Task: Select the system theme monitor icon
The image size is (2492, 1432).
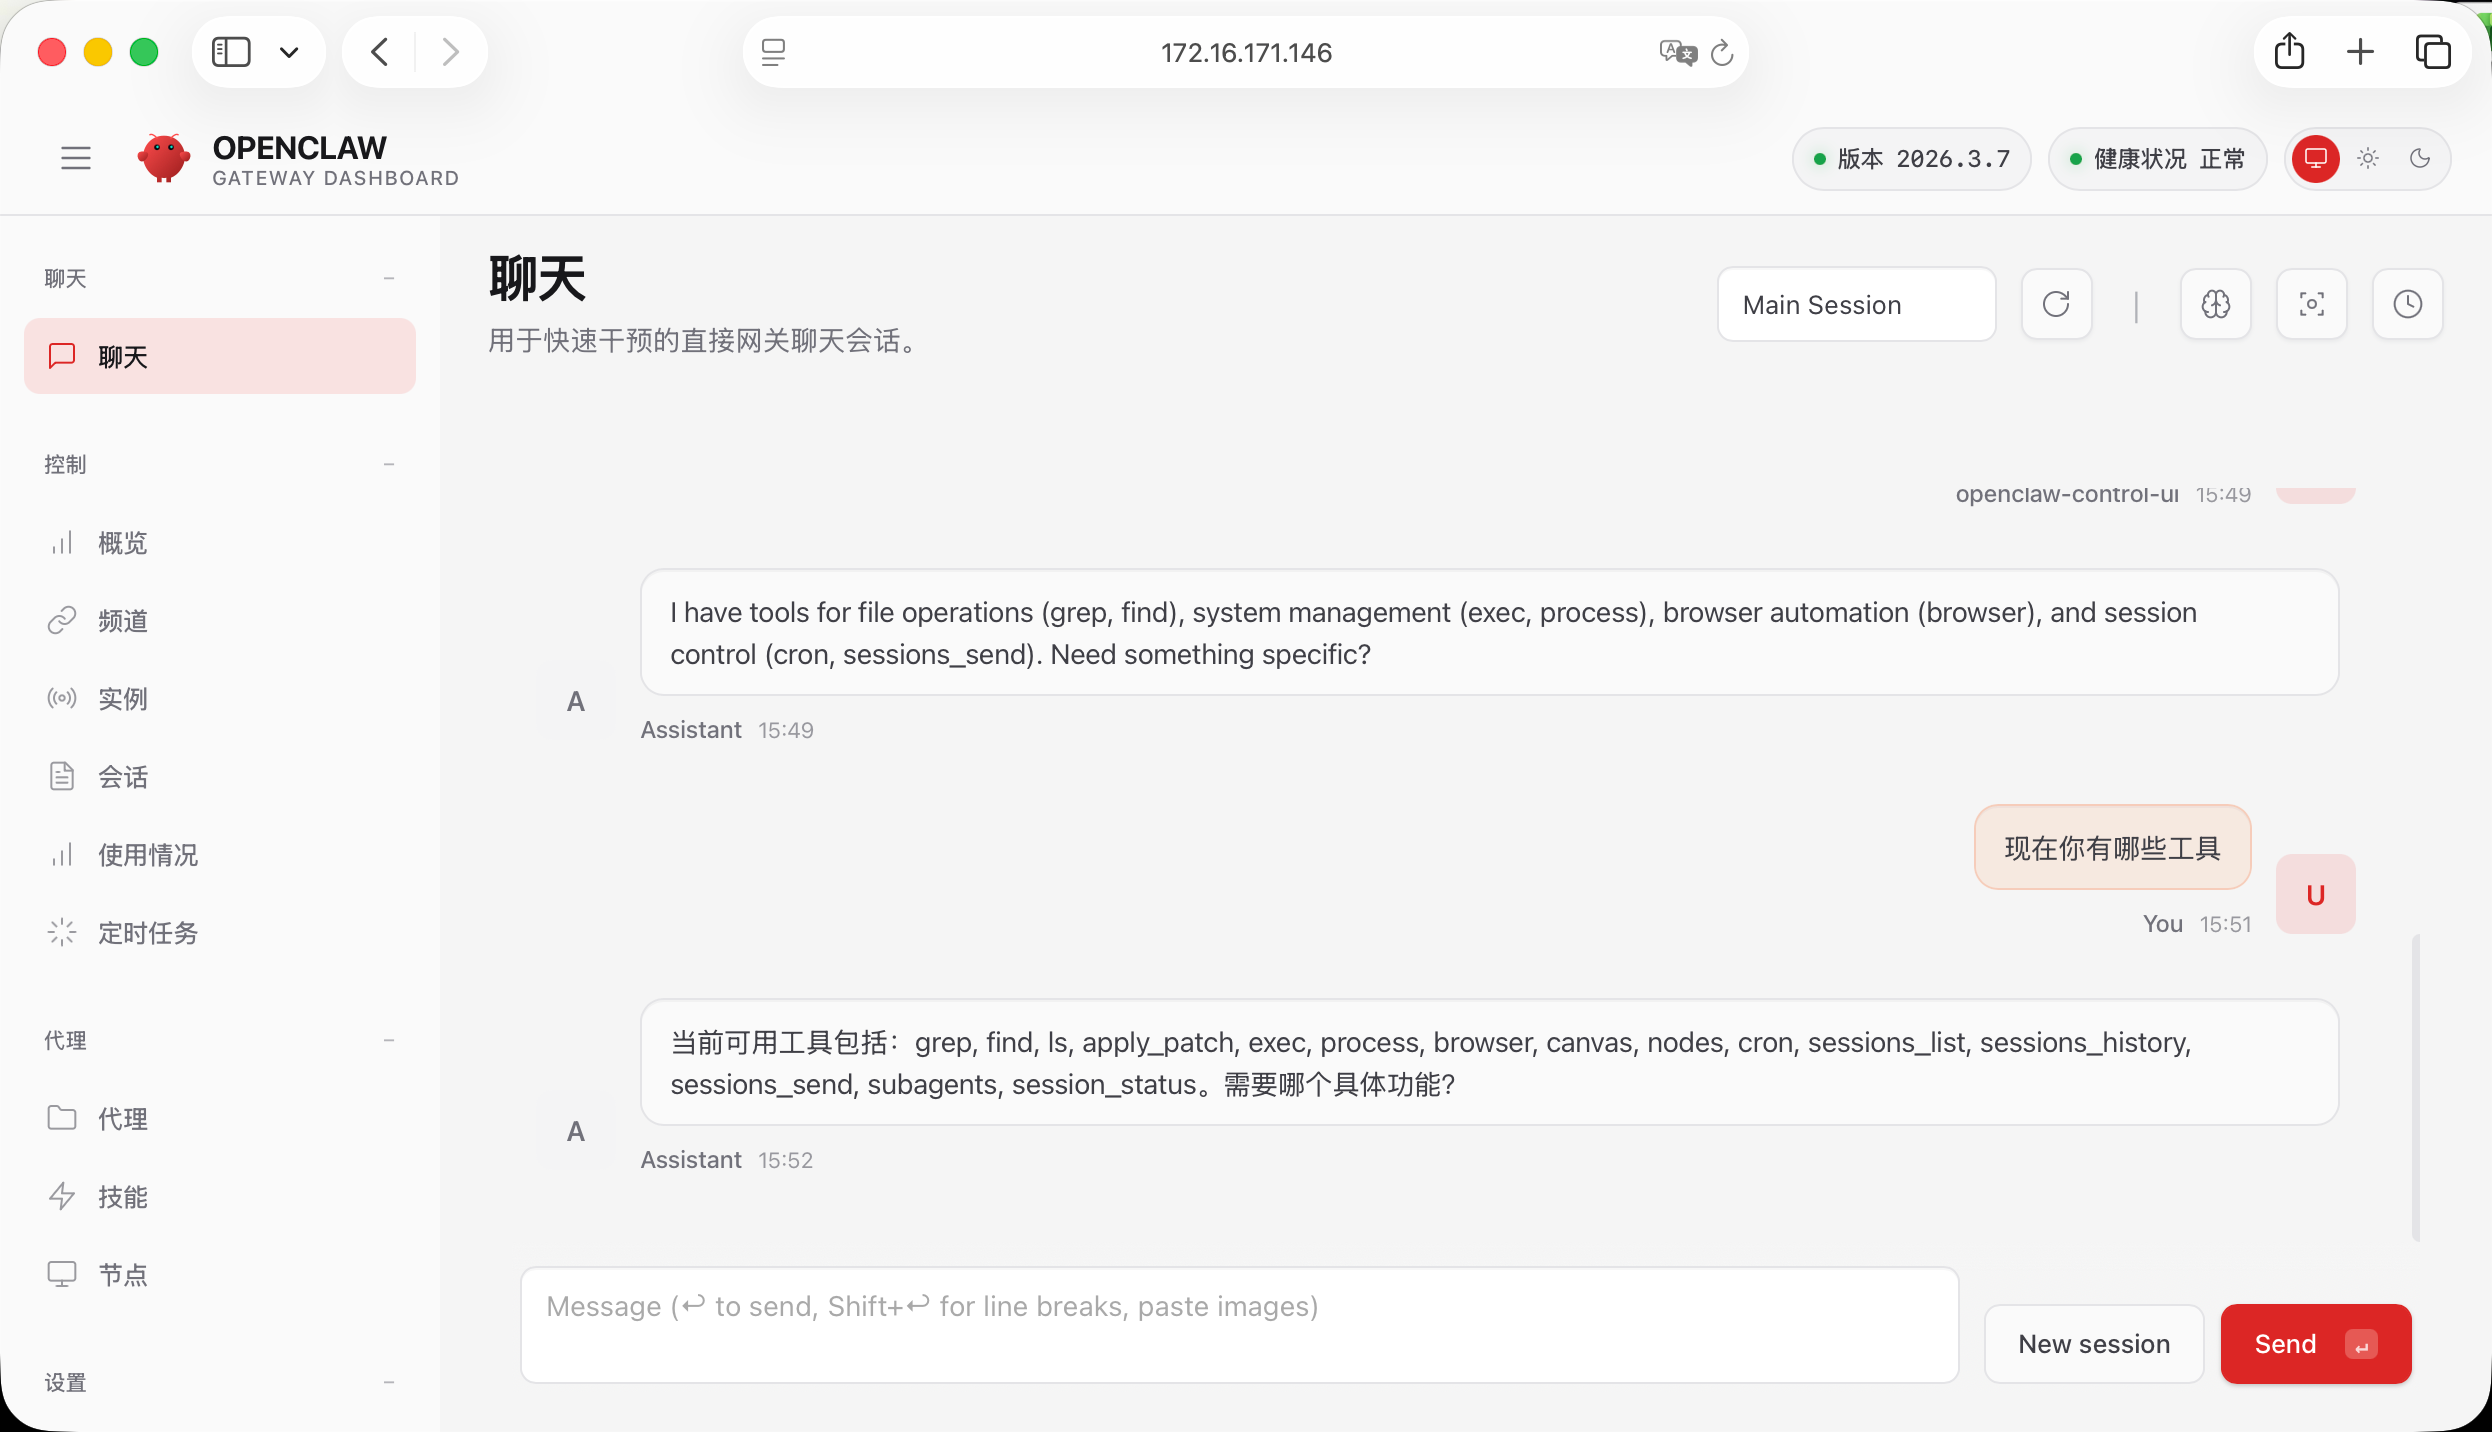Action: pos(2315,158)
